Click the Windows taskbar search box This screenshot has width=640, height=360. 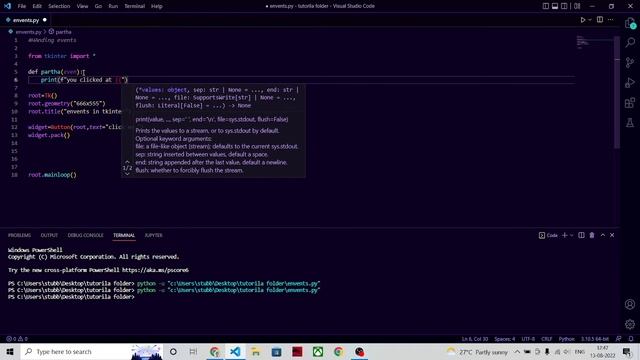coord(91,351)
